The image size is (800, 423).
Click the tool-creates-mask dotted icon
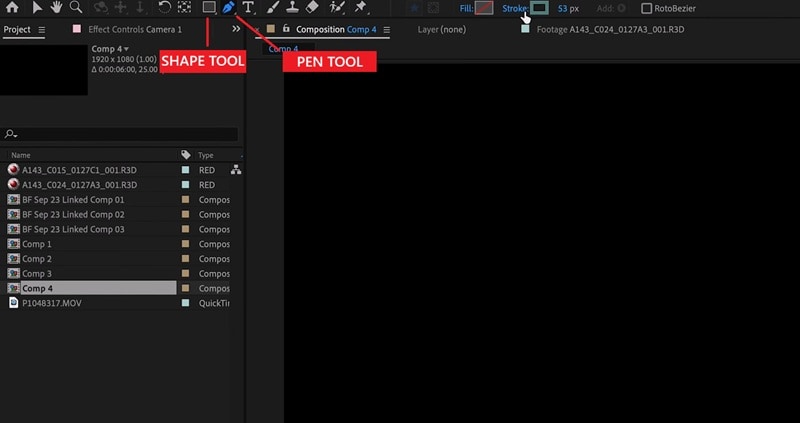click(433, 8)
